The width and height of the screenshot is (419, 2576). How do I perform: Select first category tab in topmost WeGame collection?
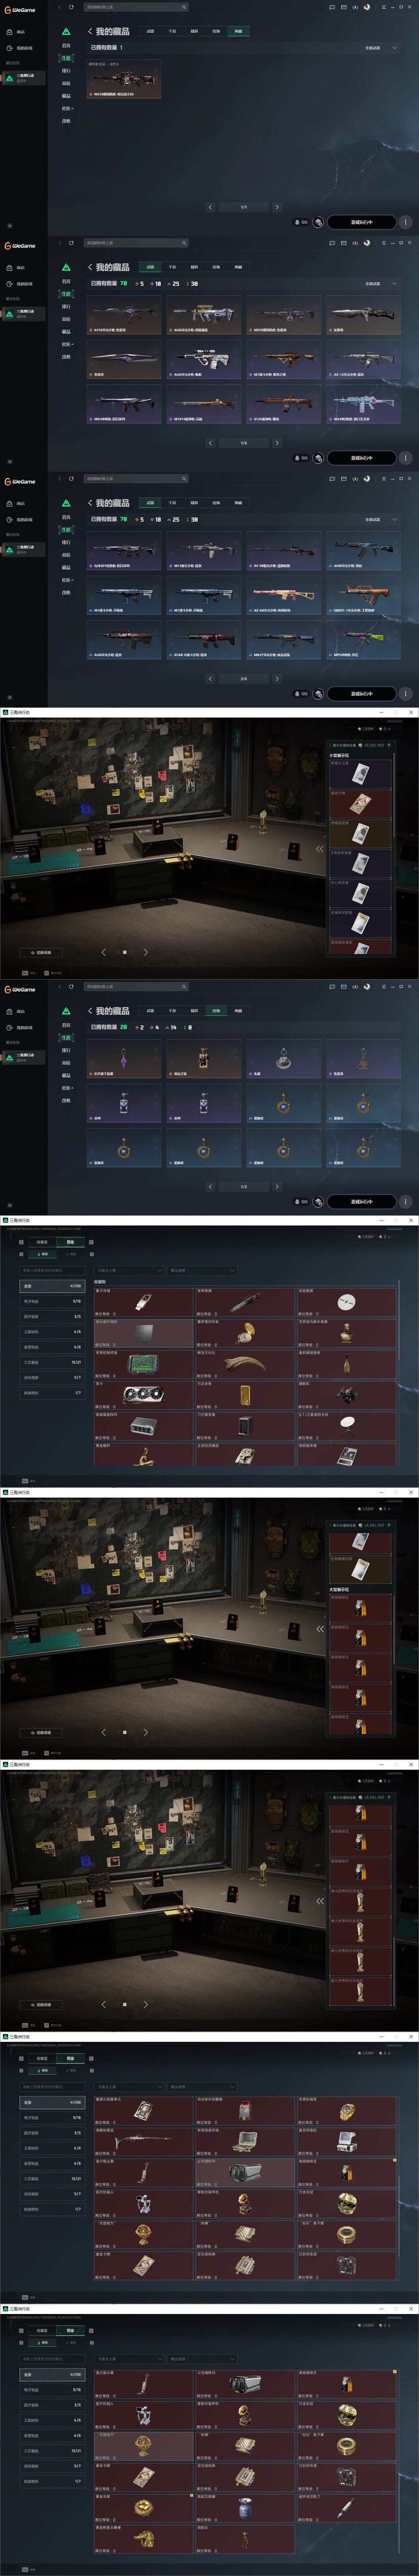click(x=150, y=31)
